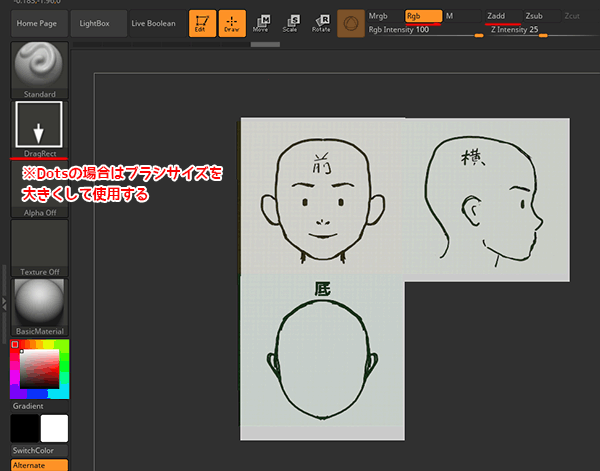
Task: Open the DragRect stroke selector
Action: click(39, 128)
